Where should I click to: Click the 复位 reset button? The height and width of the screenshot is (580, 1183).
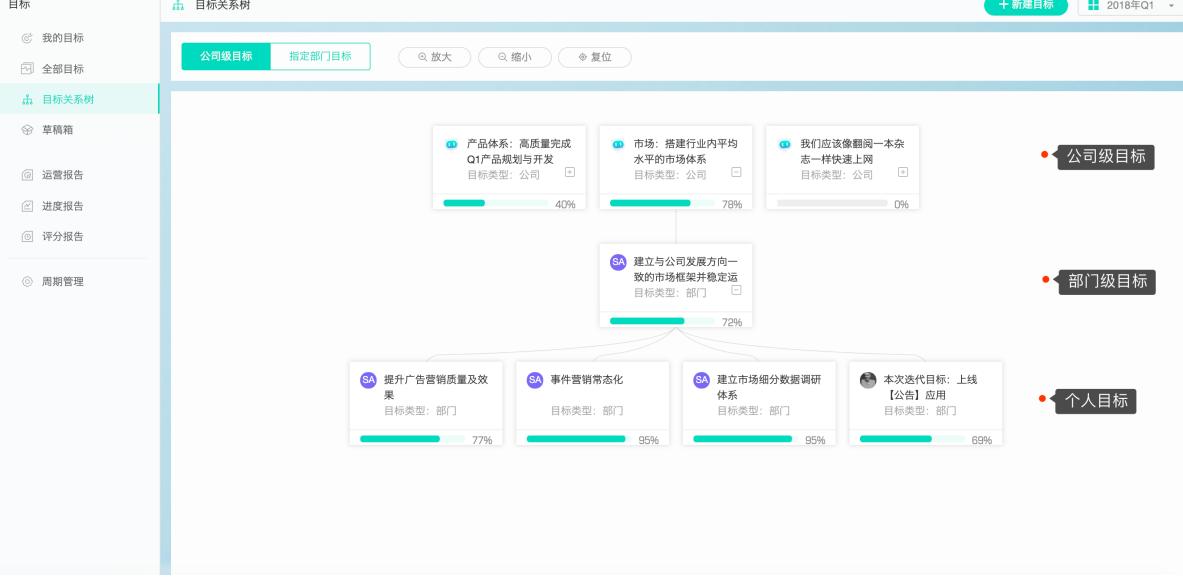point(595,57)
